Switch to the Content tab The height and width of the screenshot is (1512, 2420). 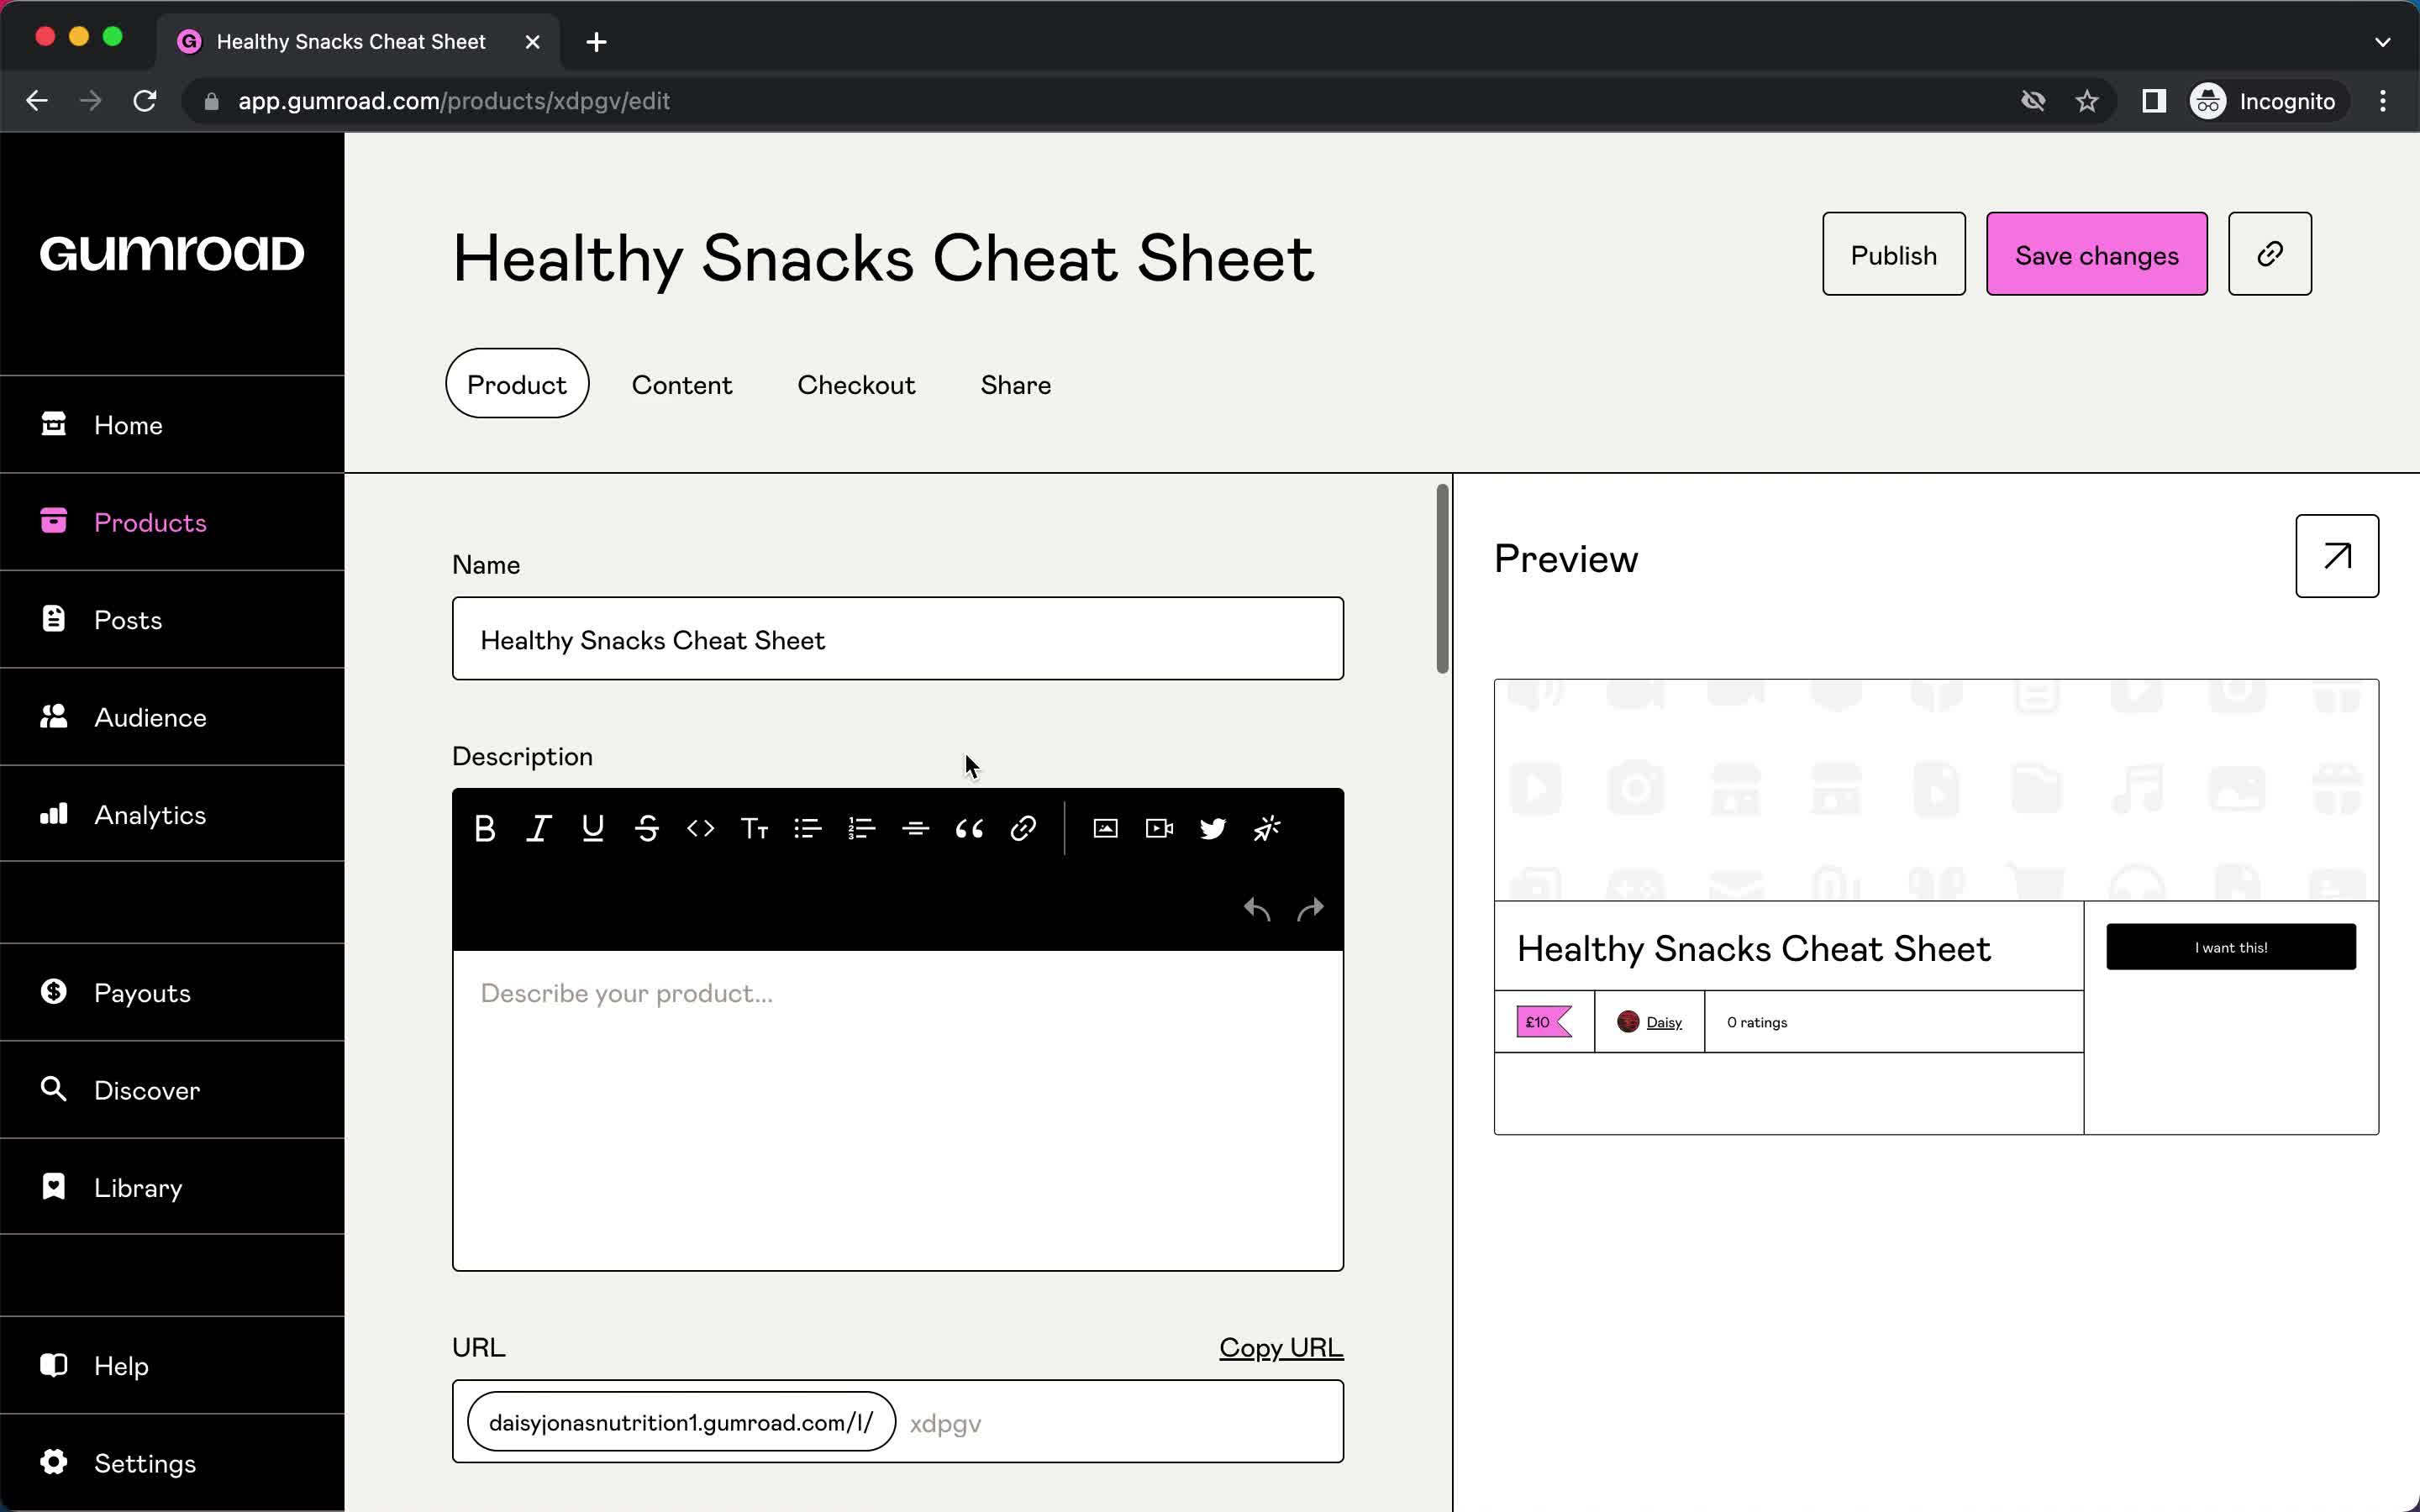click(x=682, y=384)
